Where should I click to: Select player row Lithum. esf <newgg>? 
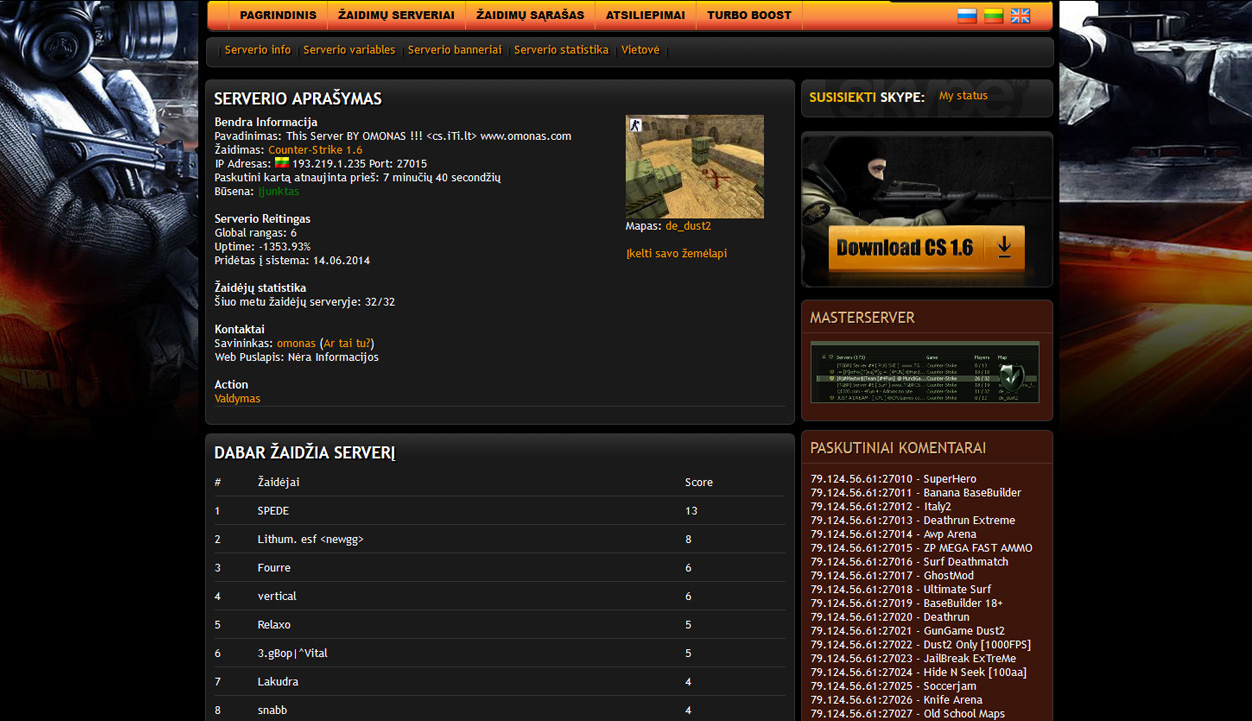pyautogui.click(x=500, y=539)
